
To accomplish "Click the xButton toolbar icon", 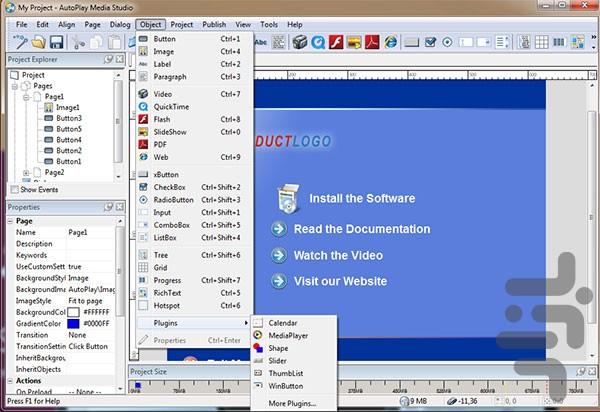I will coord(412,42).
